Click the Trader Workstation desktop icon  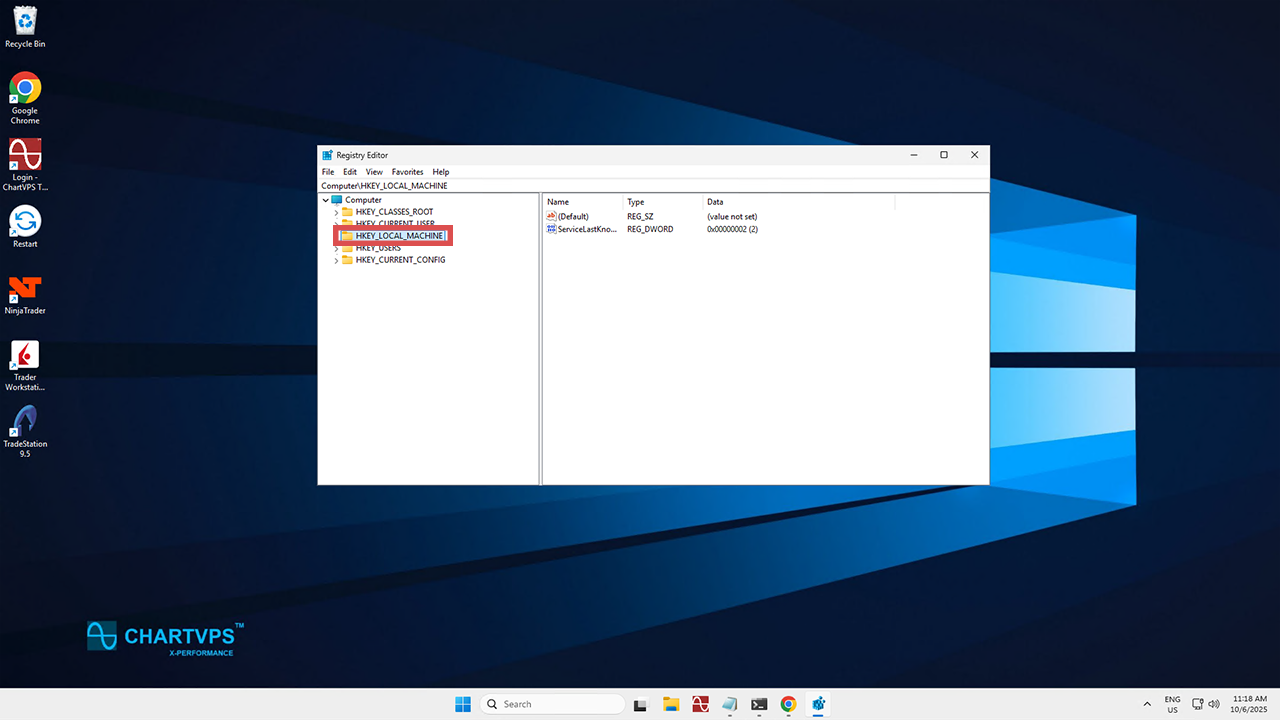pyautogui.click(x=25, y=356)
